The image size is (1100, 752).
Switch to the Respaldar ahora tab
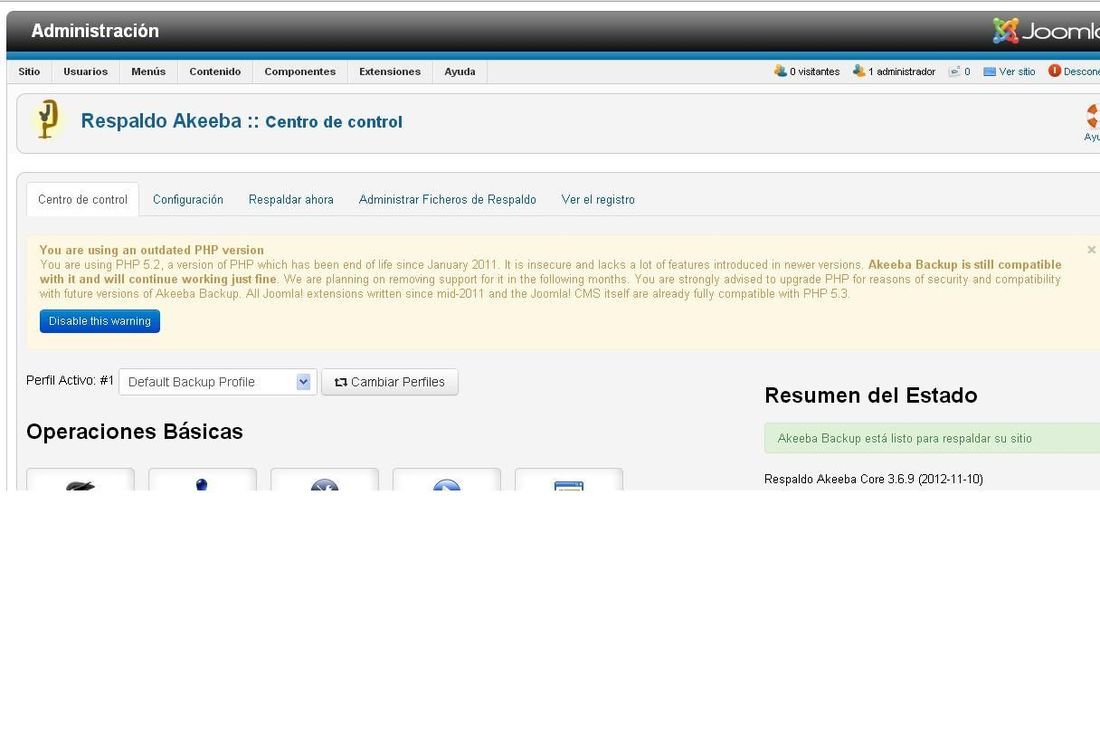[x=291, y=199]
